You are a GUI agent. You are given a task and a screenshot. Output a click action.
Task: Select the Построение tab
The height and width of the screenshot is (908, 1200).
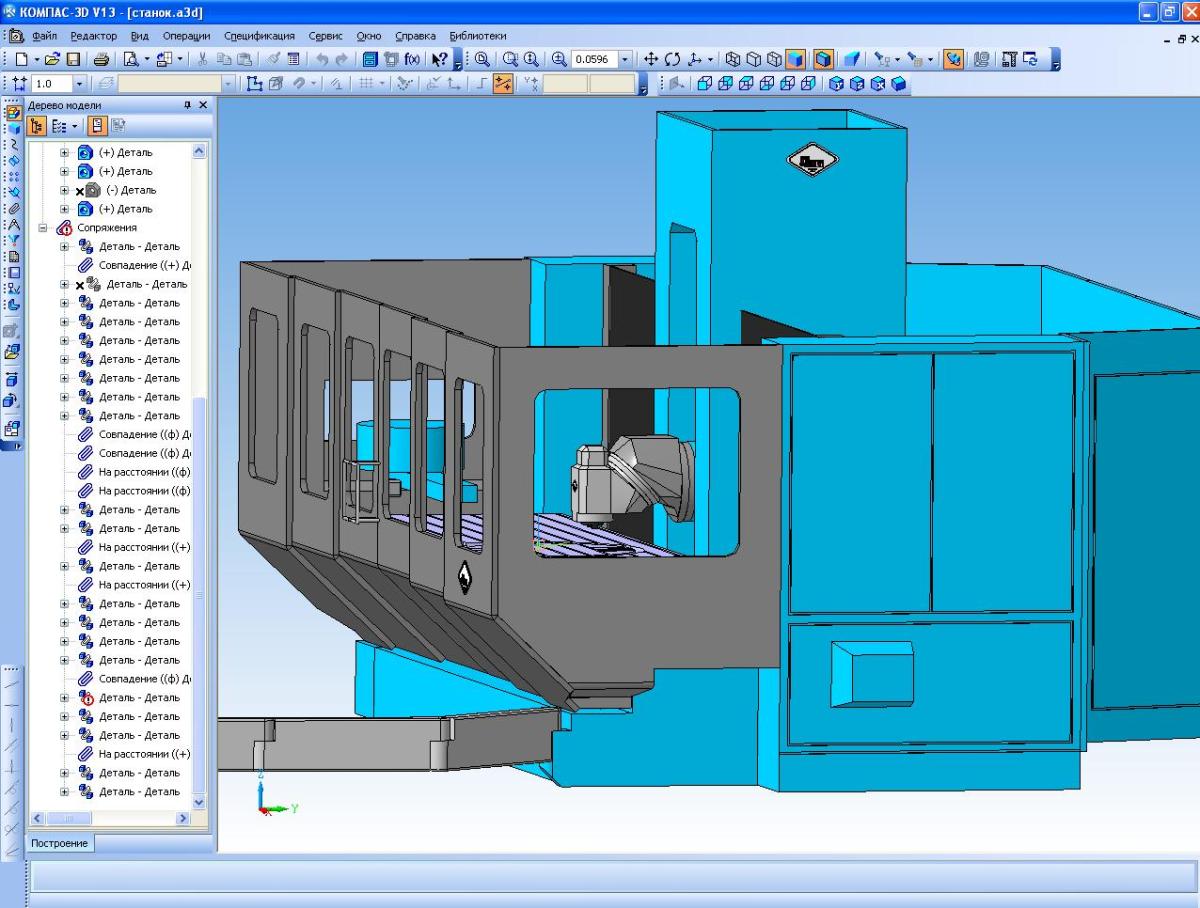(x=59, y=843)
